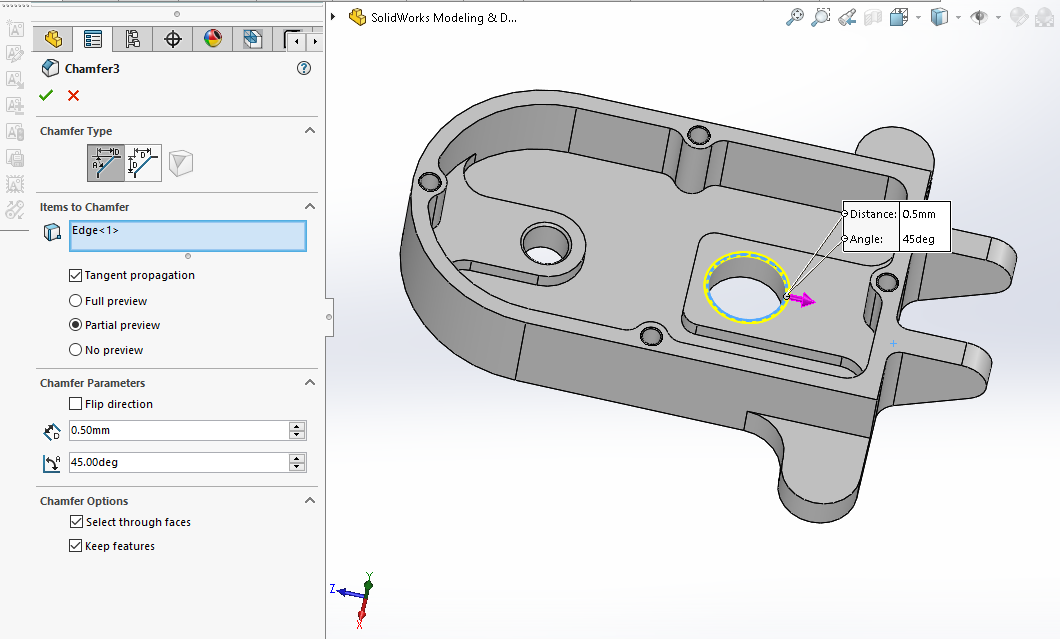Choose the No preview radio option
1060x639 pixels.
coord(76,350)
